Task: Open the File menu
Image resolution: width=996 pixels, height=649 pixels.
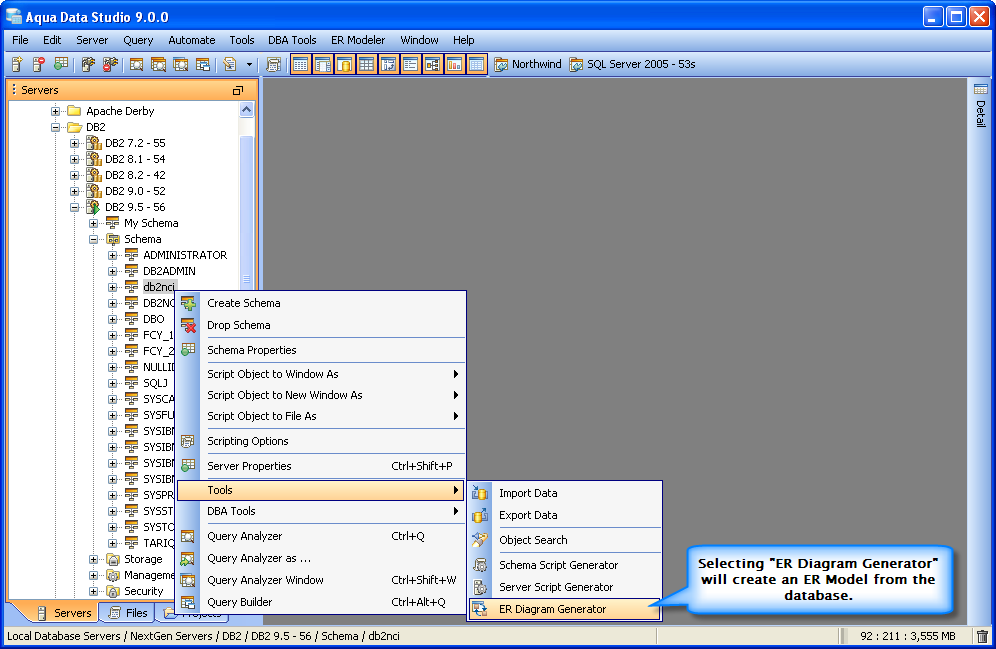Action: point(20,40)
